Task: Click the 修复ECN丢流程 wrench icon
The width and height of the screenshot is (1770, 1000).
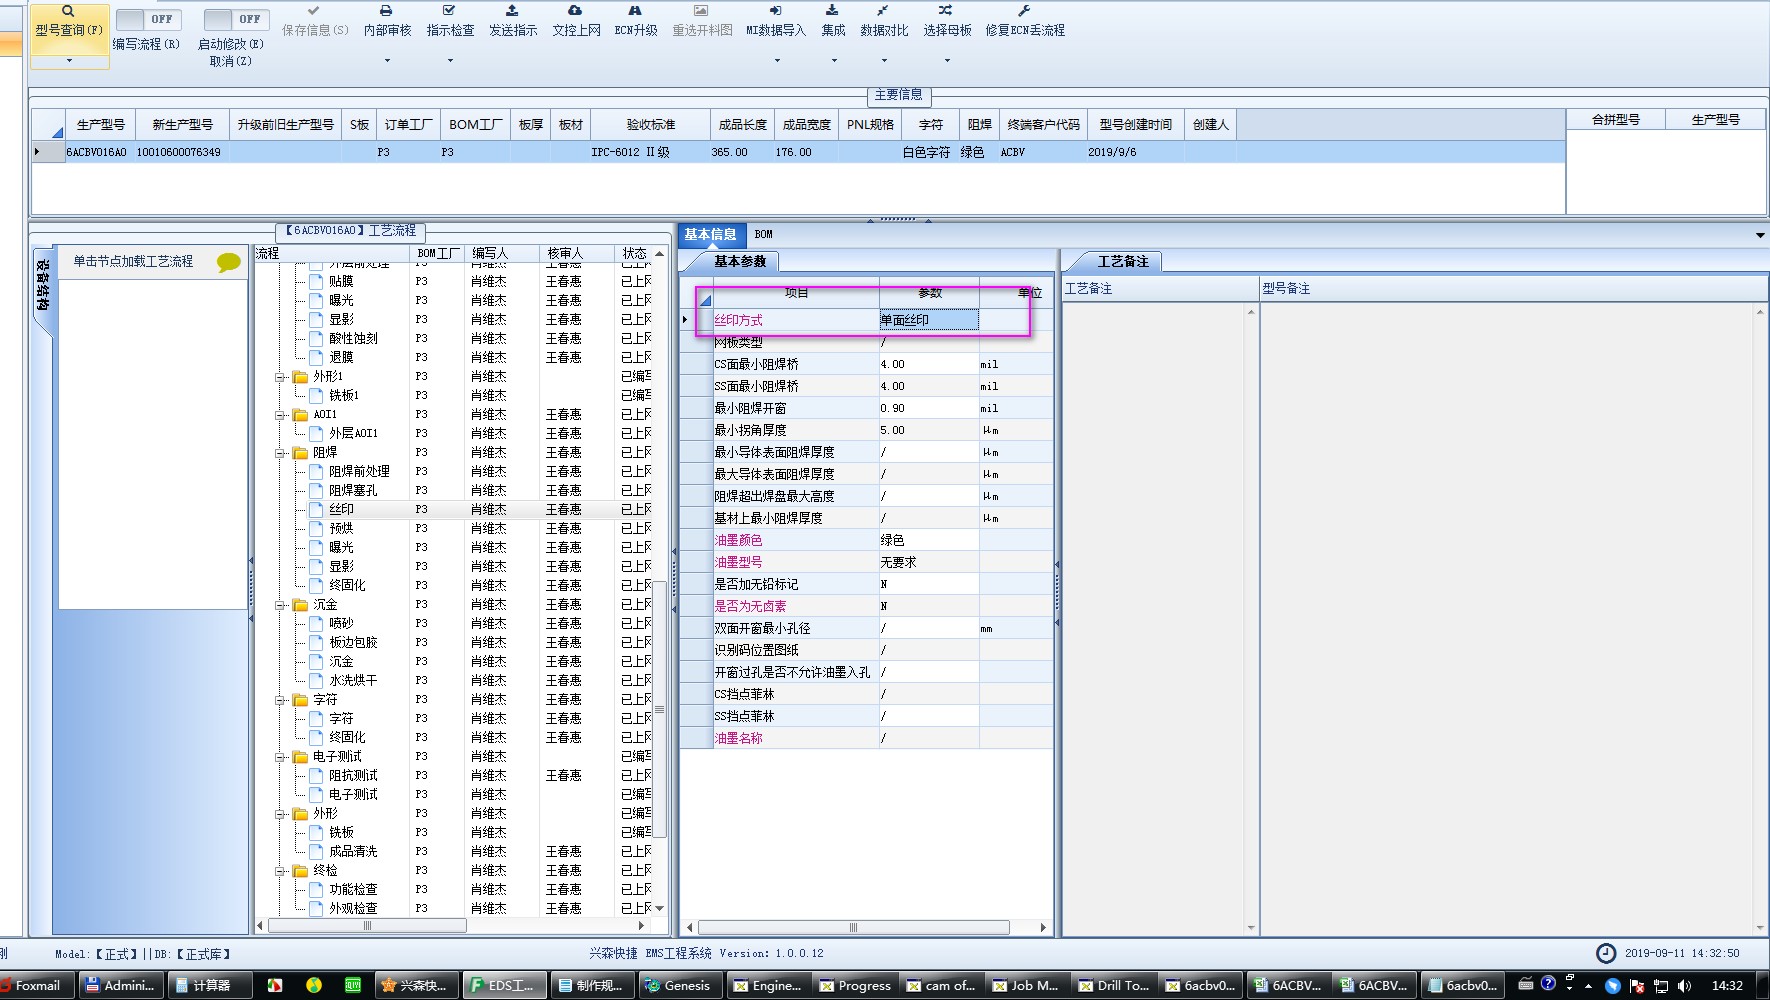Action: tap(1024, 10)
